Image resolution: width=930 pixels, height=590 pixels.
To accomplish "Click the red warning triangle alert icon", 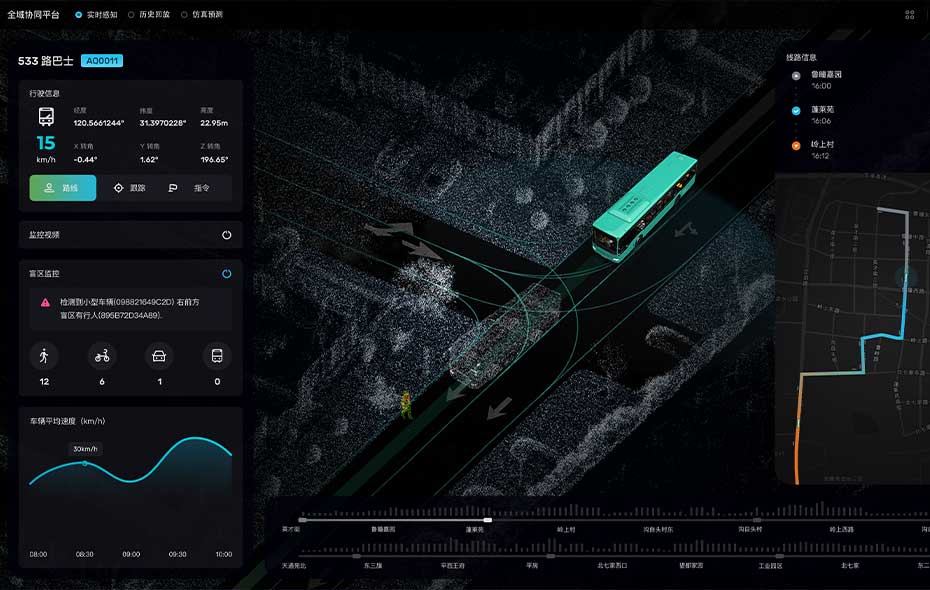I will [x=45, y=302].
